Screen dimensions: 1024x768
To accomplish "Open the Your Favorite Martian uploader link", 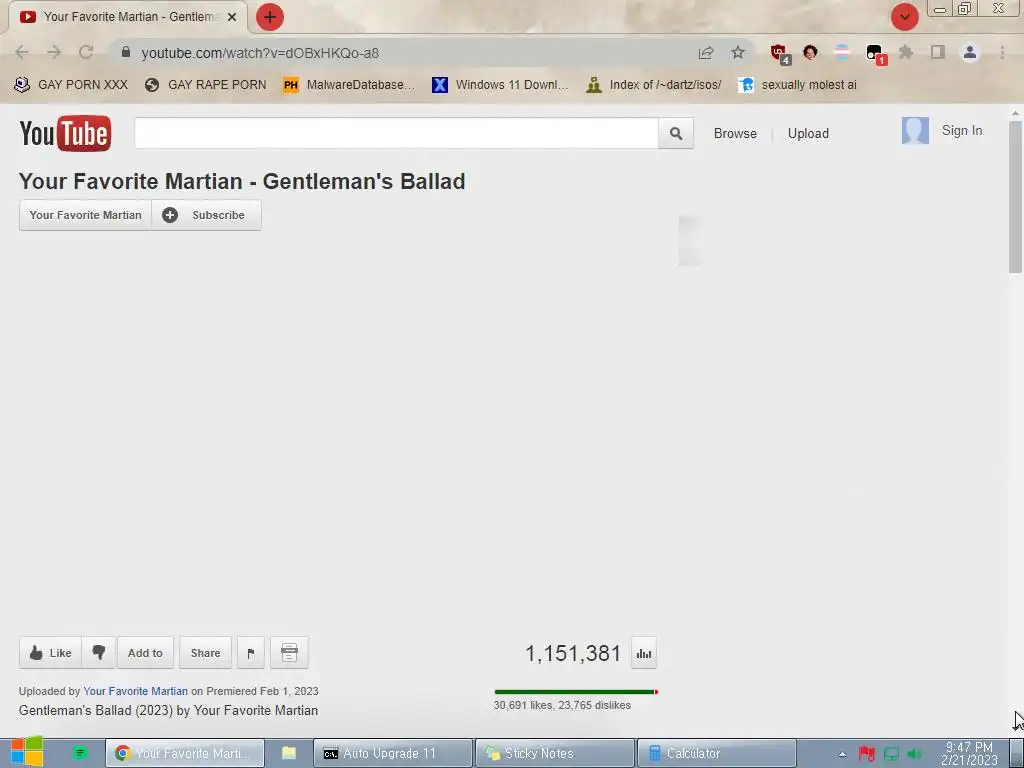I will tap(135, 691).
